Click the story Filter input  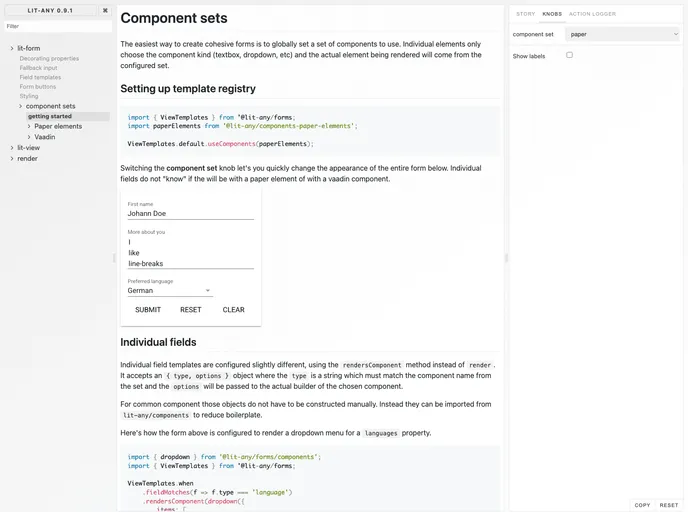[x=57, y=26]
